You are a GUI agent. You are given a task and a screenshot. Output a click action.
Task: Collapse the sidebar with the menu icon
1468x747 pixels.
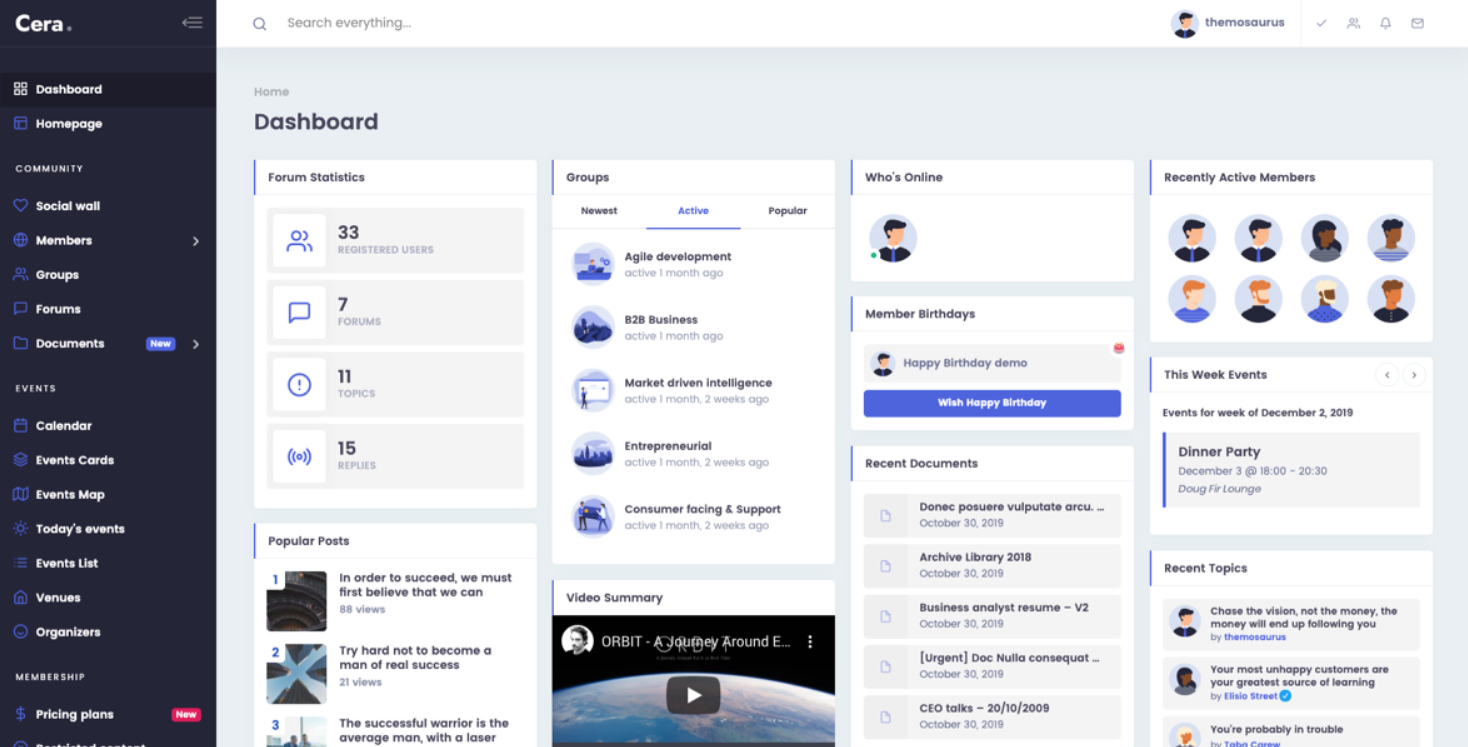pos(192,23)
